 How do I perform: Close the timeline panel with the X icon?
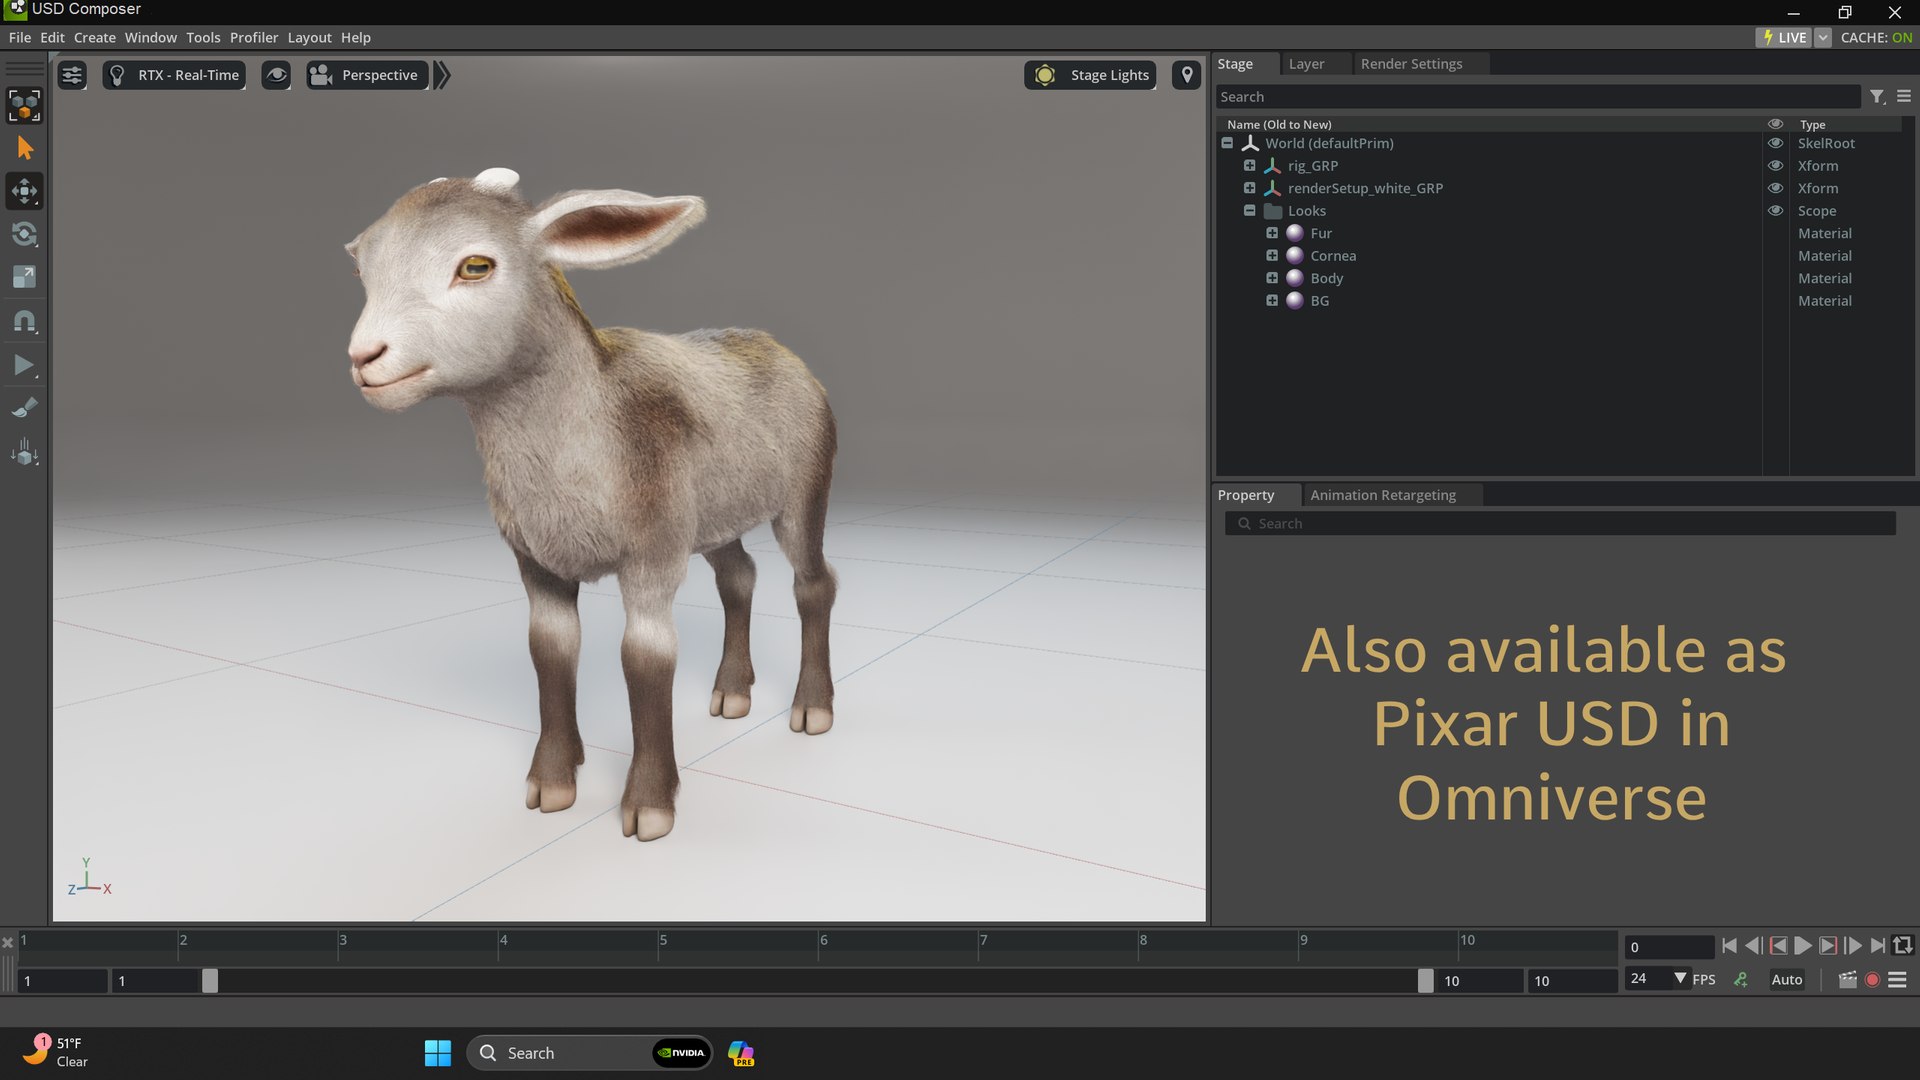coord(7,943)
